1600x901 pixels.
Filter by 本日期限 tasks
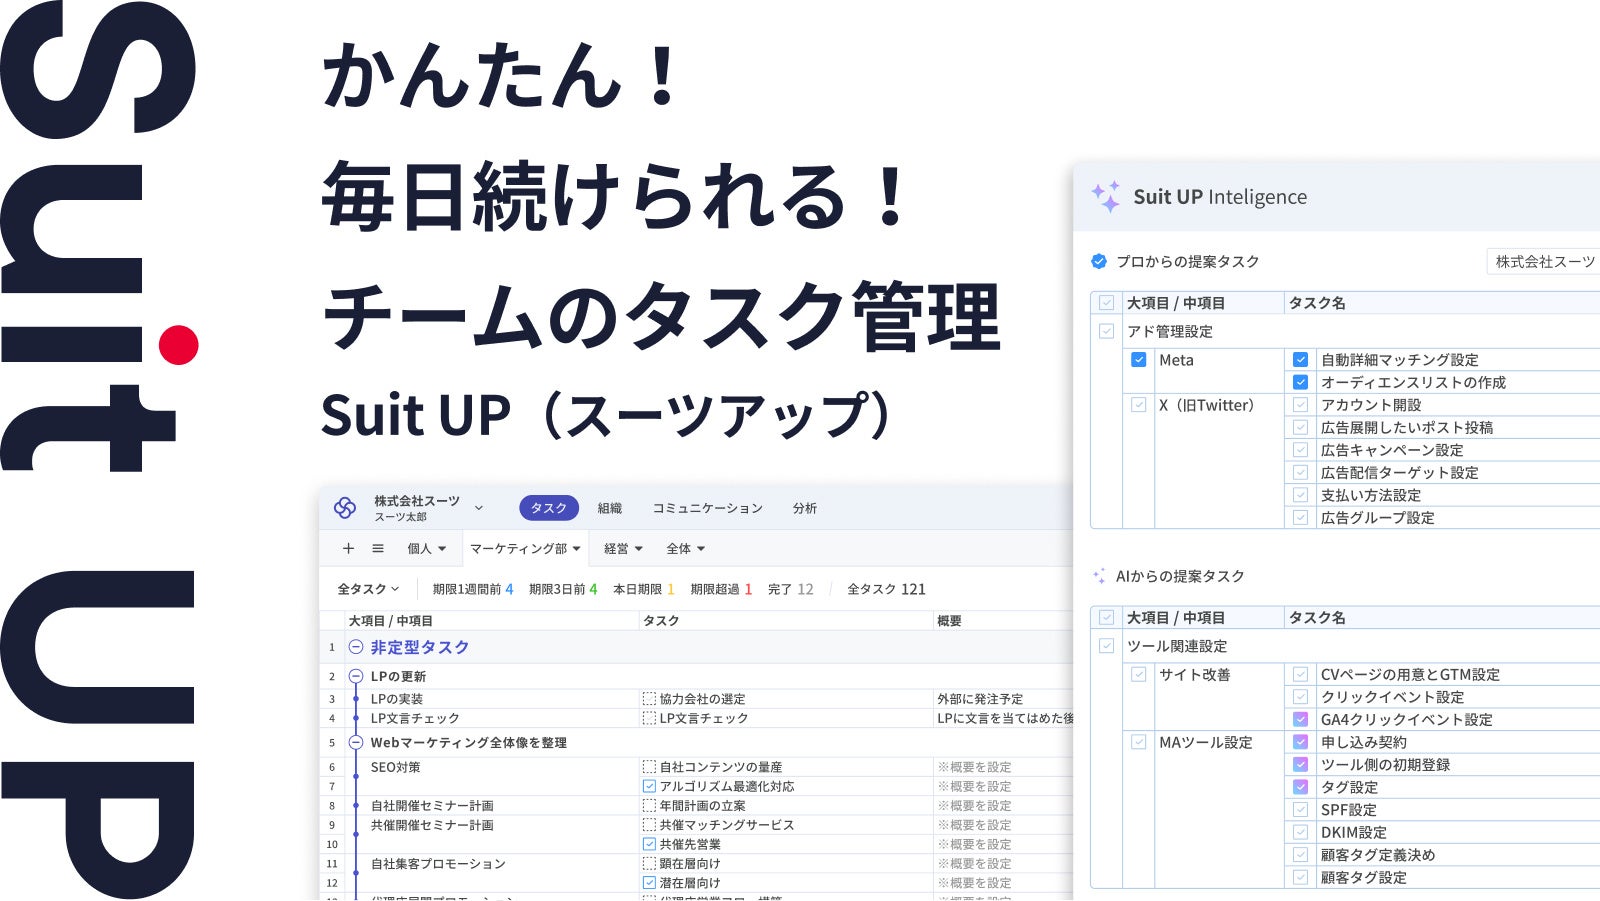(644, 589)
